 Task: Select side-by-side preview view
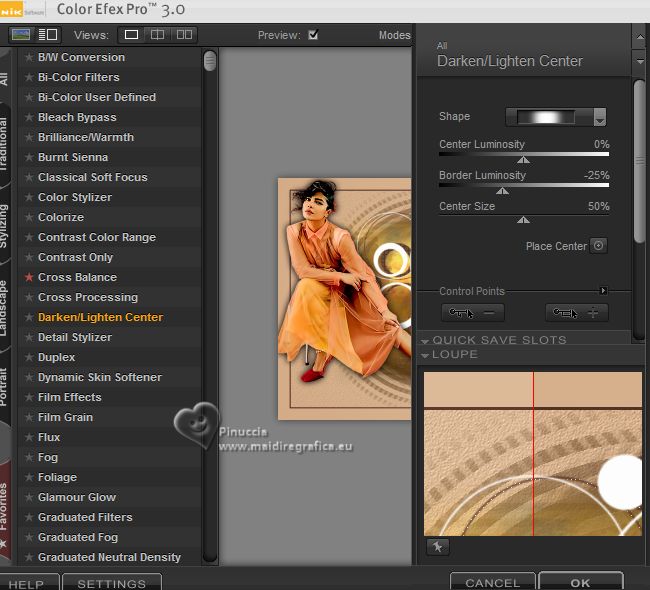[x=184, y=35]
